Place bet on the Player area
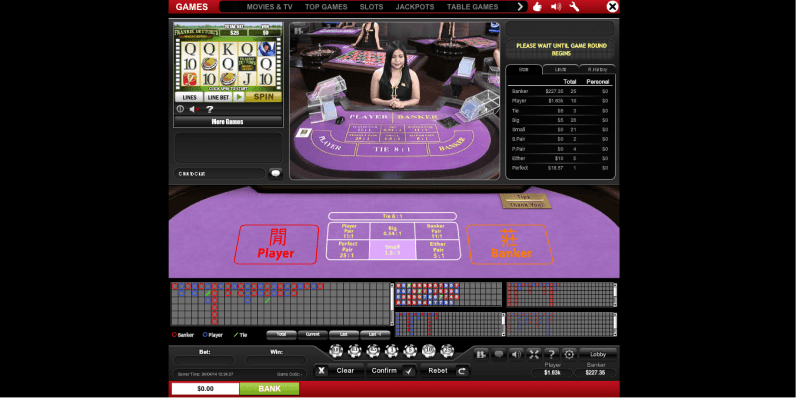Screen dimensions: 798x398 (276, 245)
